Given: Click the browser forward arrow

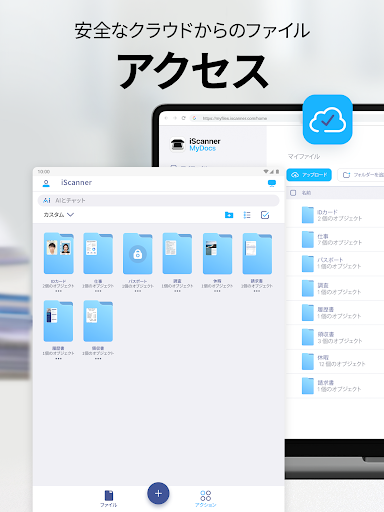Looking at the screenshot, I should tap(175, 118).
